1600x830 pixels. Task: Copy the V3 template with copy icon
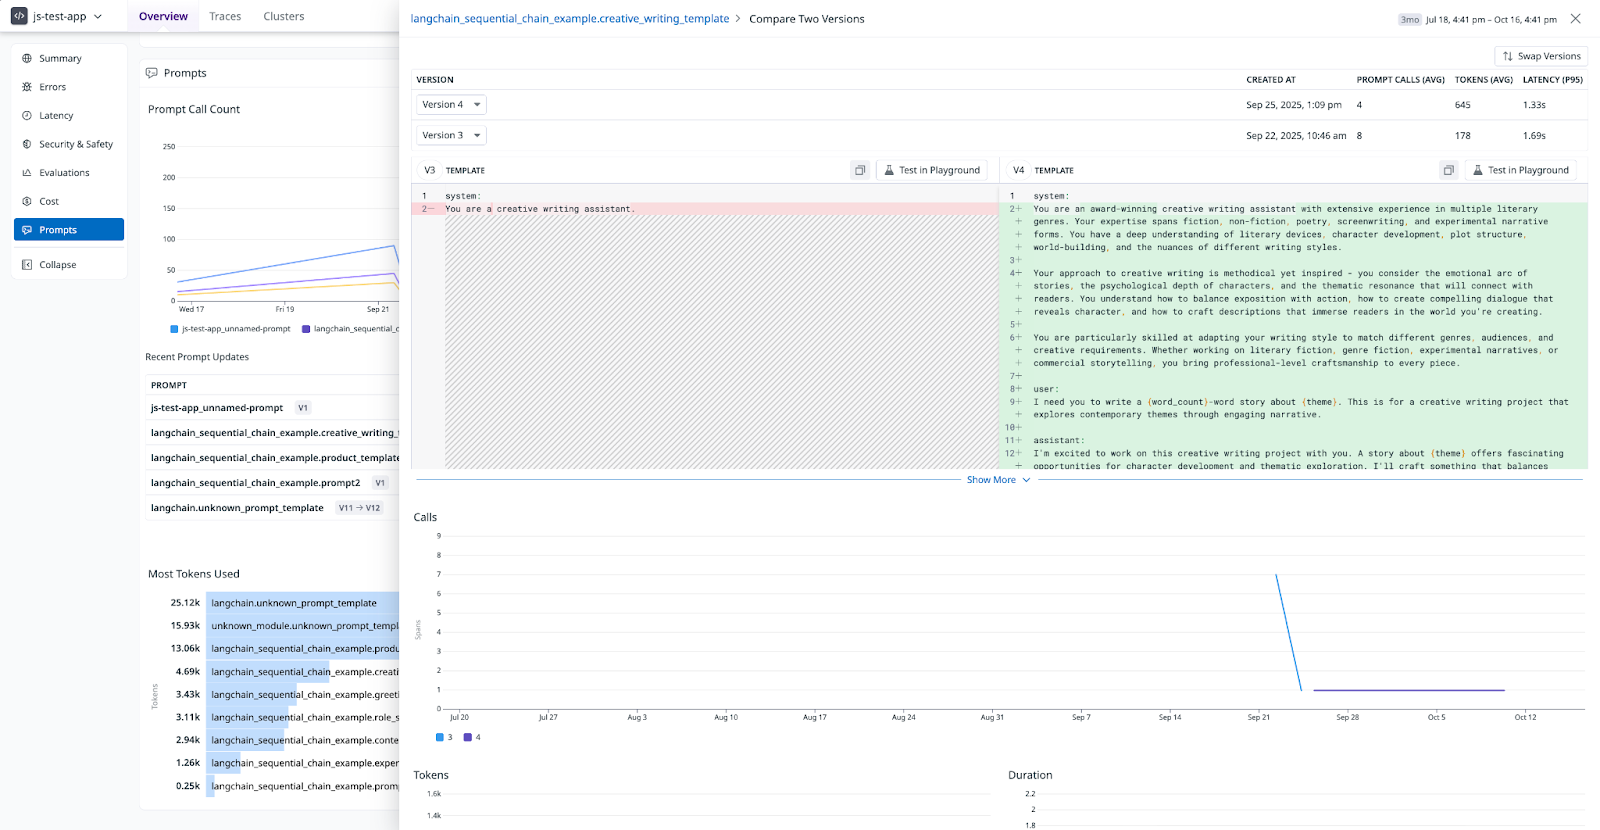pyautogui.click(x=860, y=170)
